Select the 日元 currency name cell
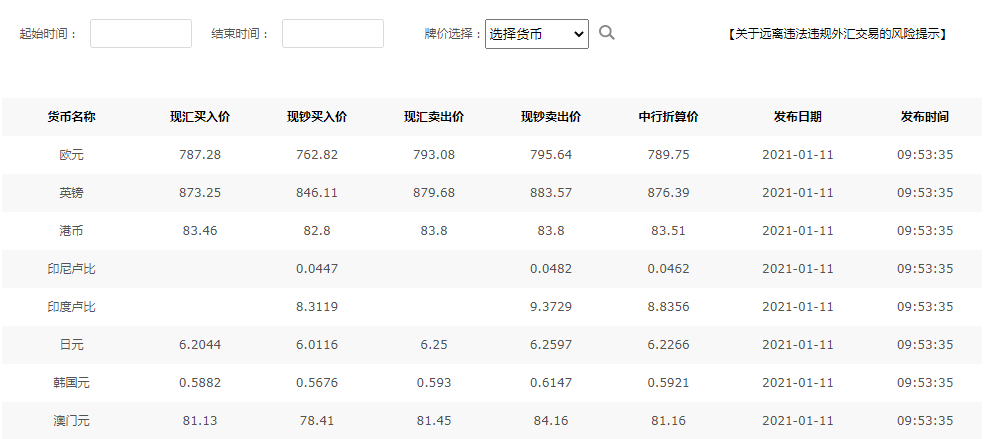Screen dimensions: 997x439 pos(71,345)
